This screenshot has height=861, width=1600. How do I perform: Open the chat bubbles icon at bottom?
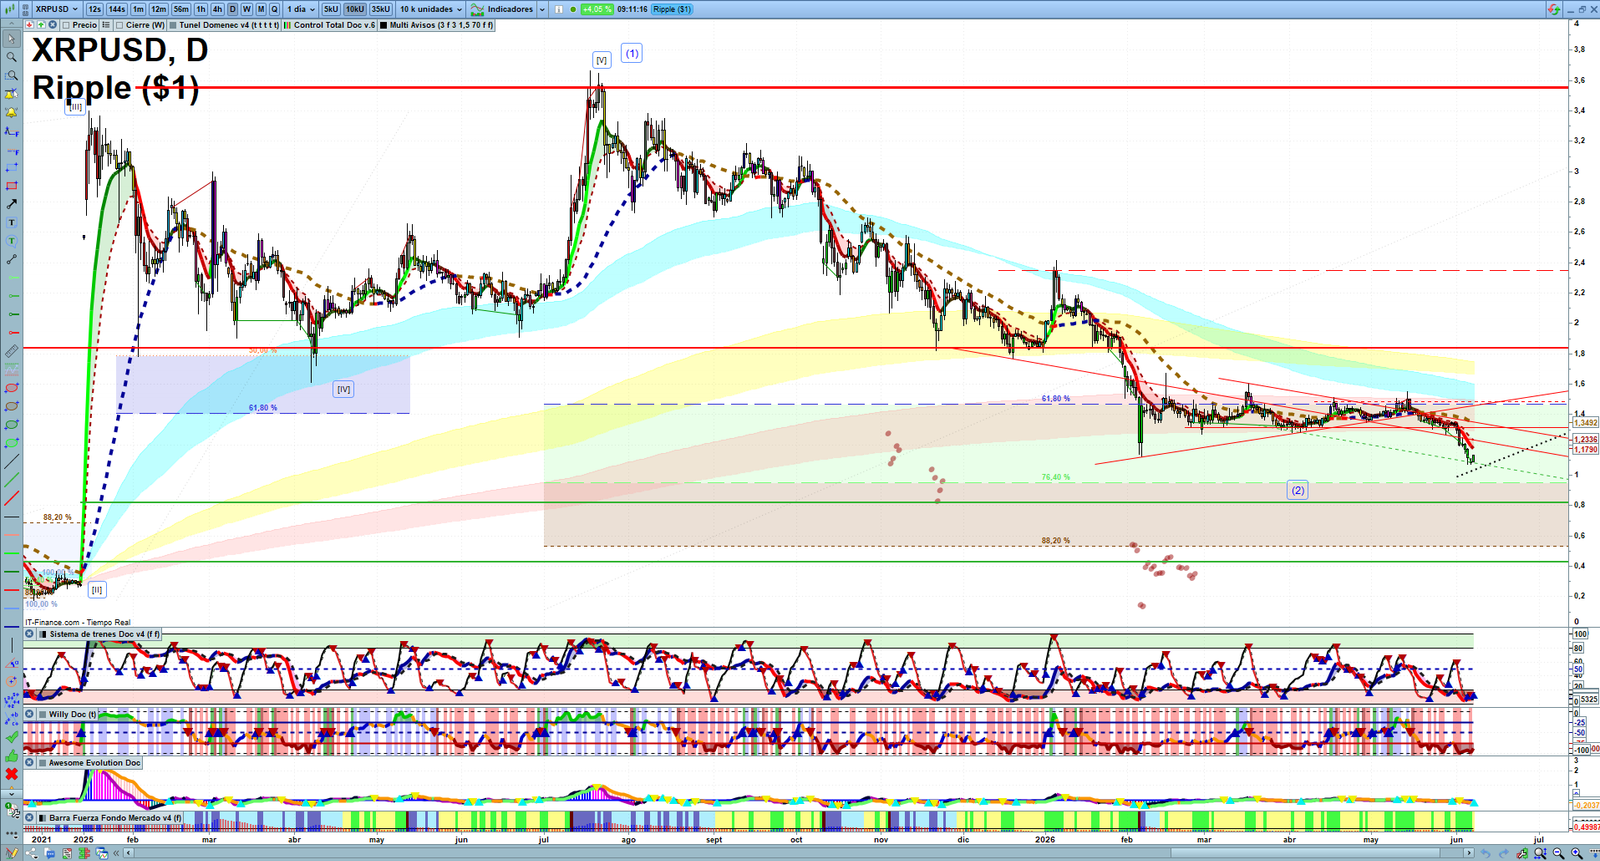(50, 853)
